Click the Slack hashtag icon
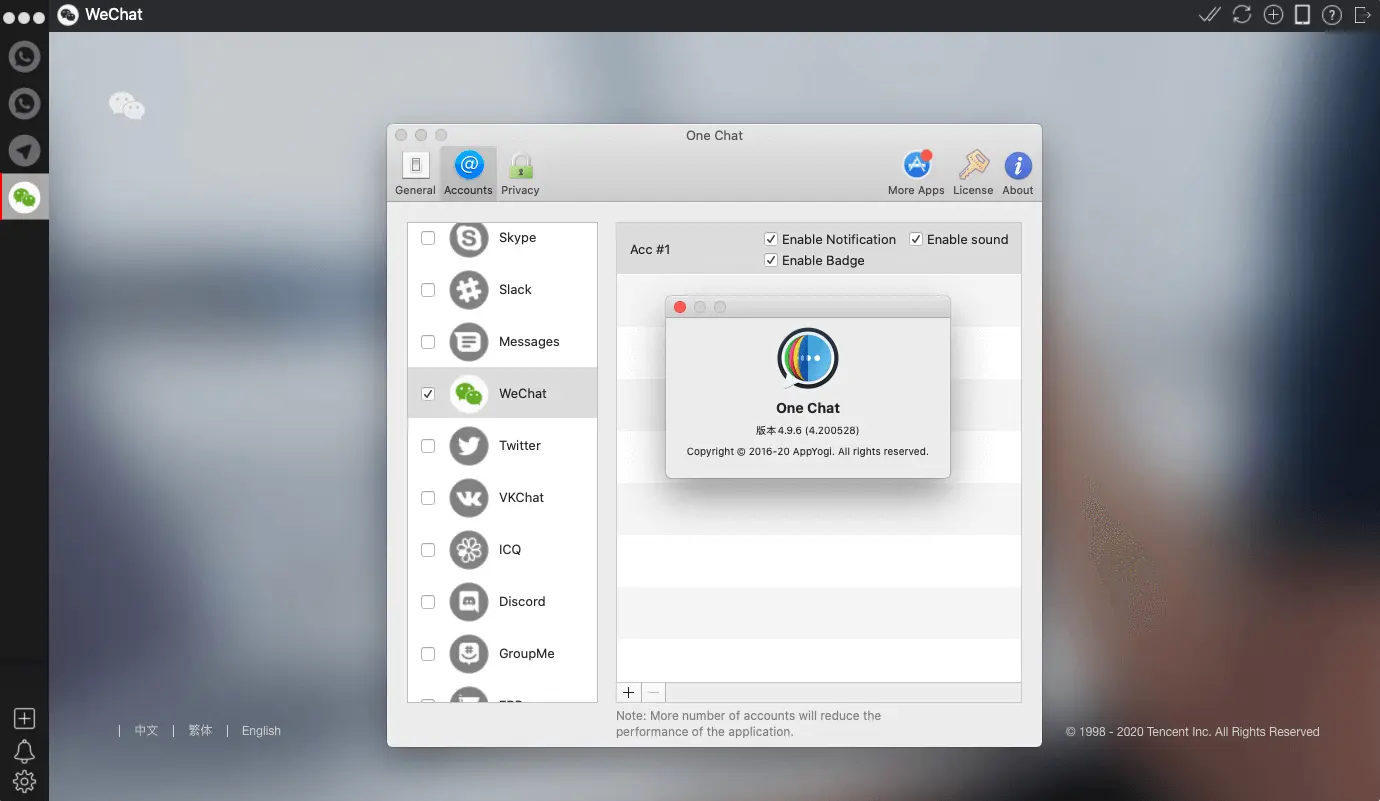The height and width of the screenshot is (801, 1380). point(468,290)
